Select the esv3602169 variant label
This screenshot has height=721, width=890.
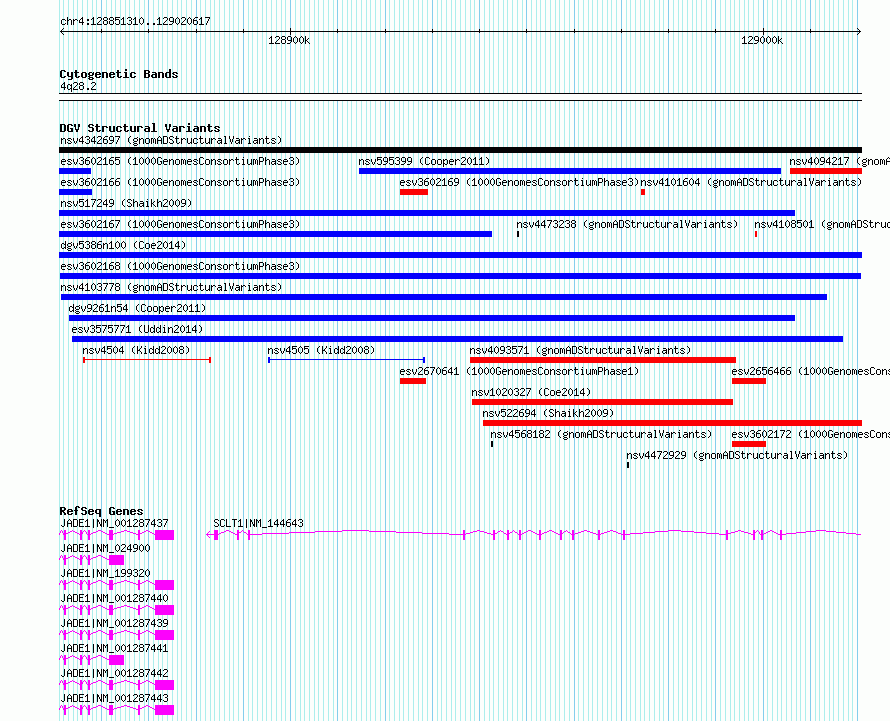coord(519,182)
